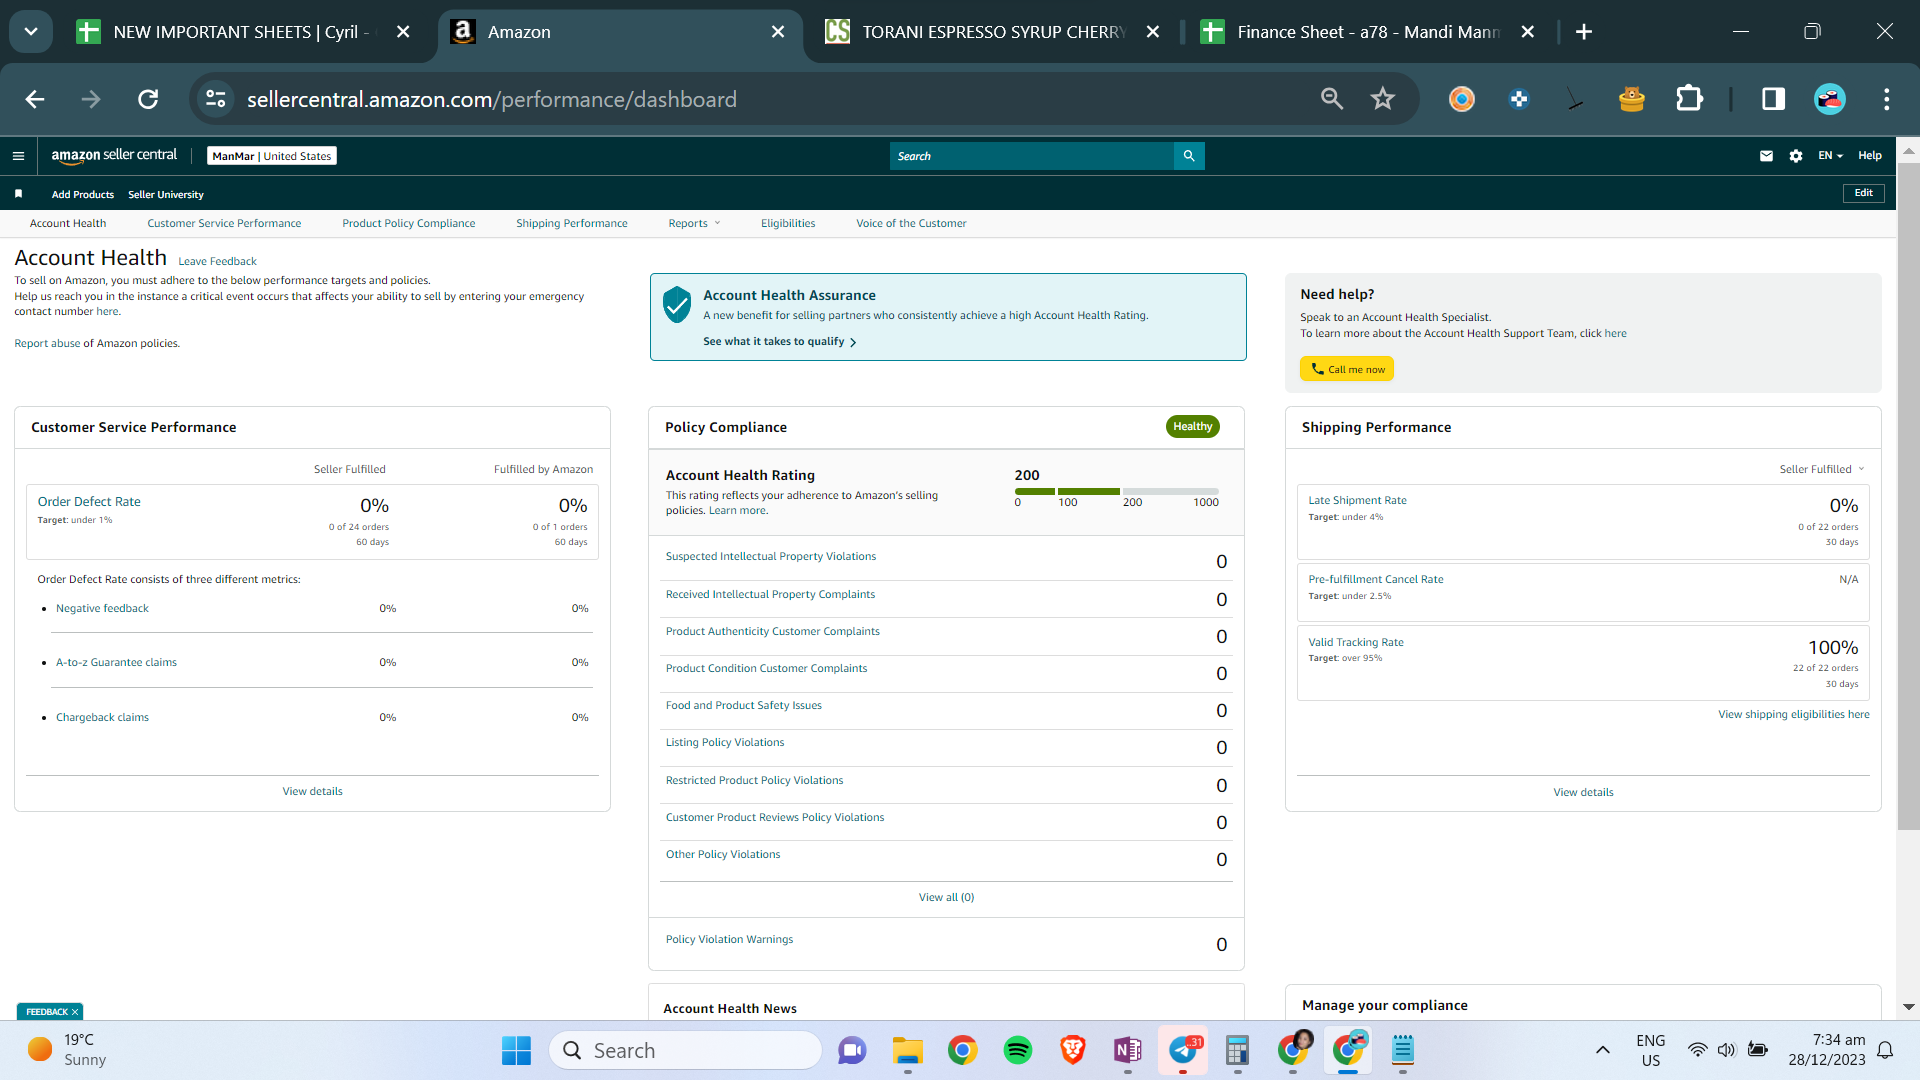The image size is (1920, 1080).
Task: Click View all (0) policy link
Action: [x=946, y=898]
